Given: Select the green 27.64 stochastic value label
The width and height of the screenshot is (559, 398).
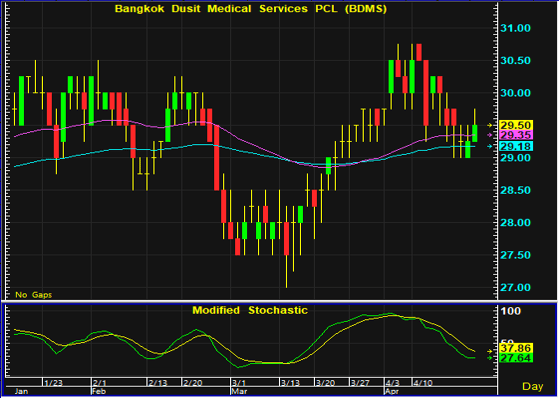Looking at the screenshot, I should [x=516, y=358].
